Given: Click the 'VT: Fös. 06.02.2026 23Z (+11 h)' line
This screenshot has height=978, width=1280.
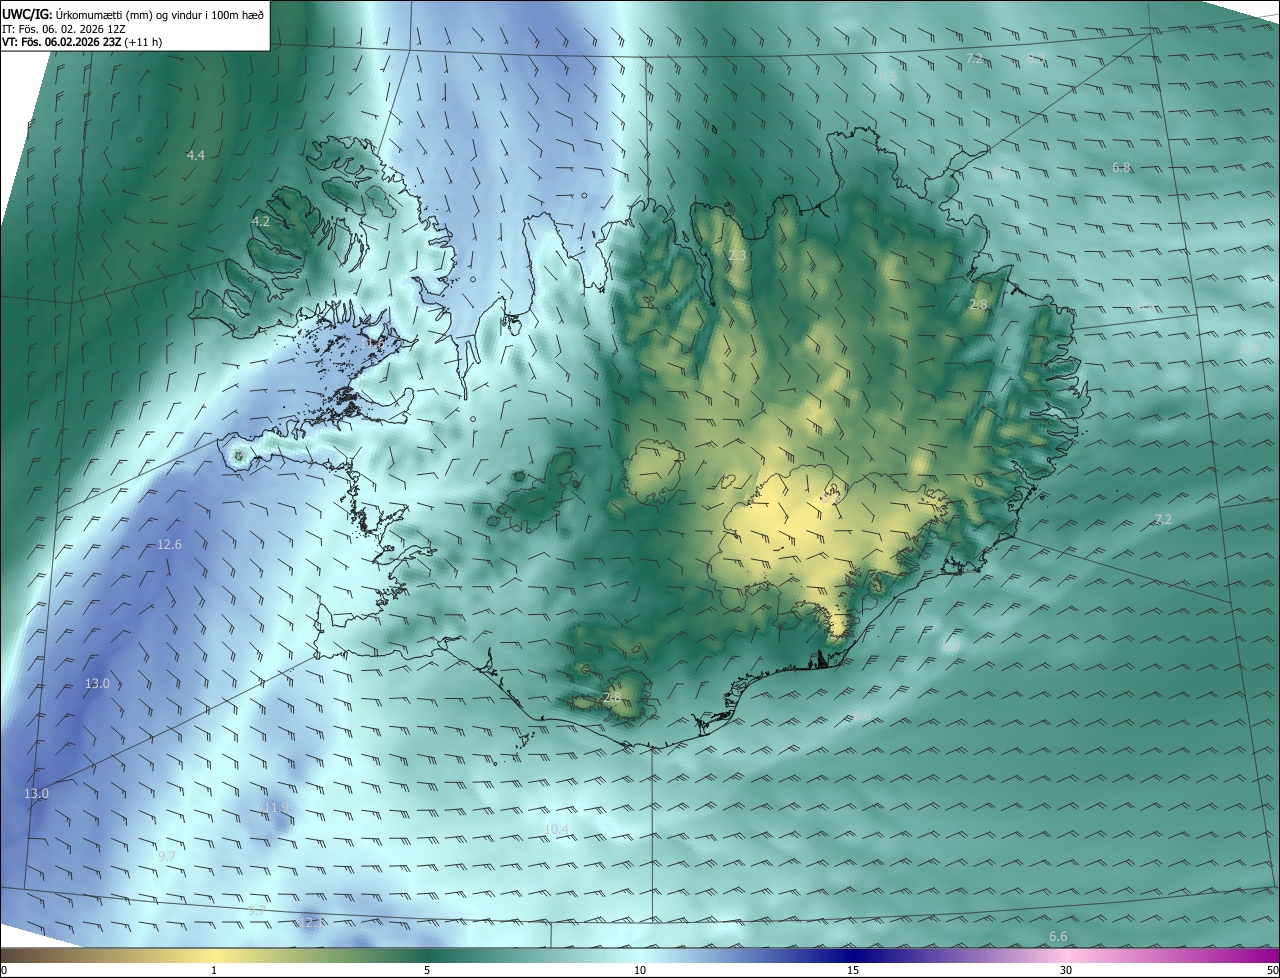Looking at the screenshot, I should point(82,42).
